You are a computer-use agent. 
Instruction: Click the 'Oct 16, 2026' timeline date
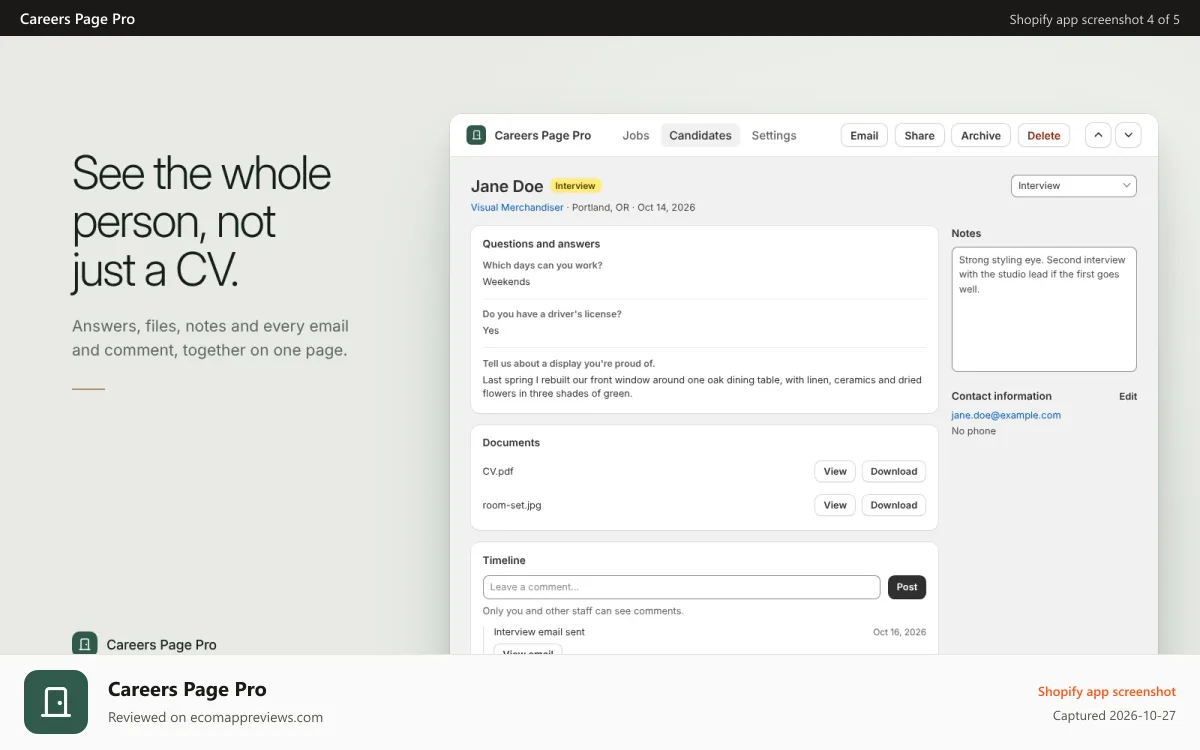(x=899, y=632)
